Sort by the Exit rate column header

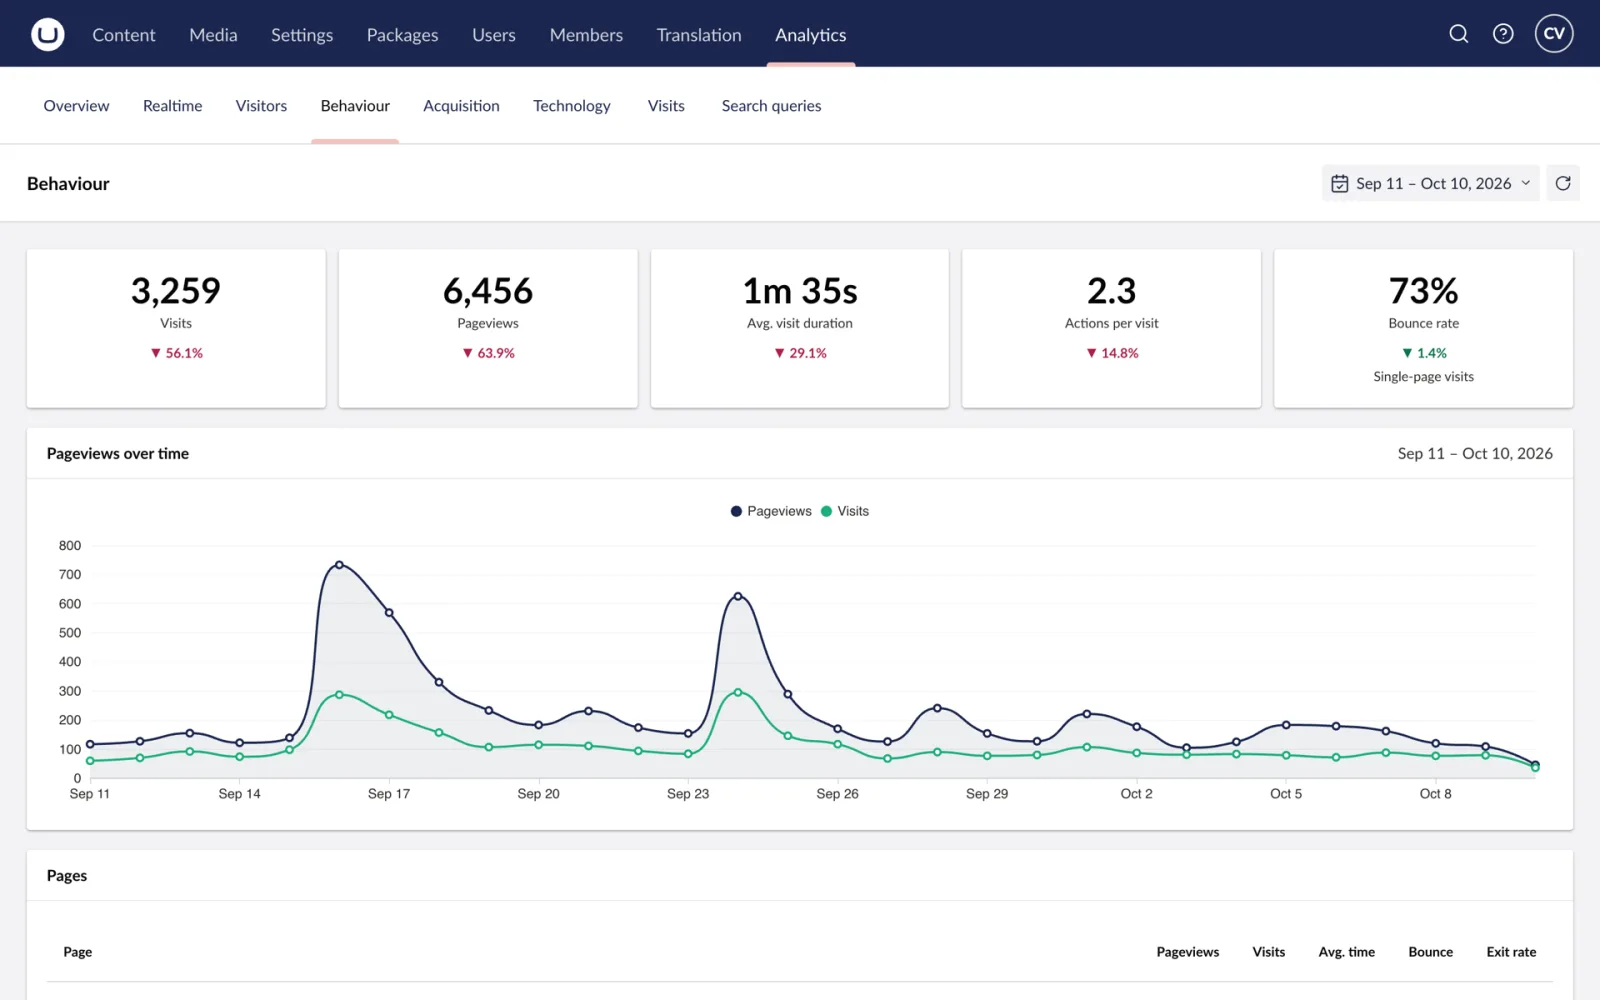coord(1511,952)
